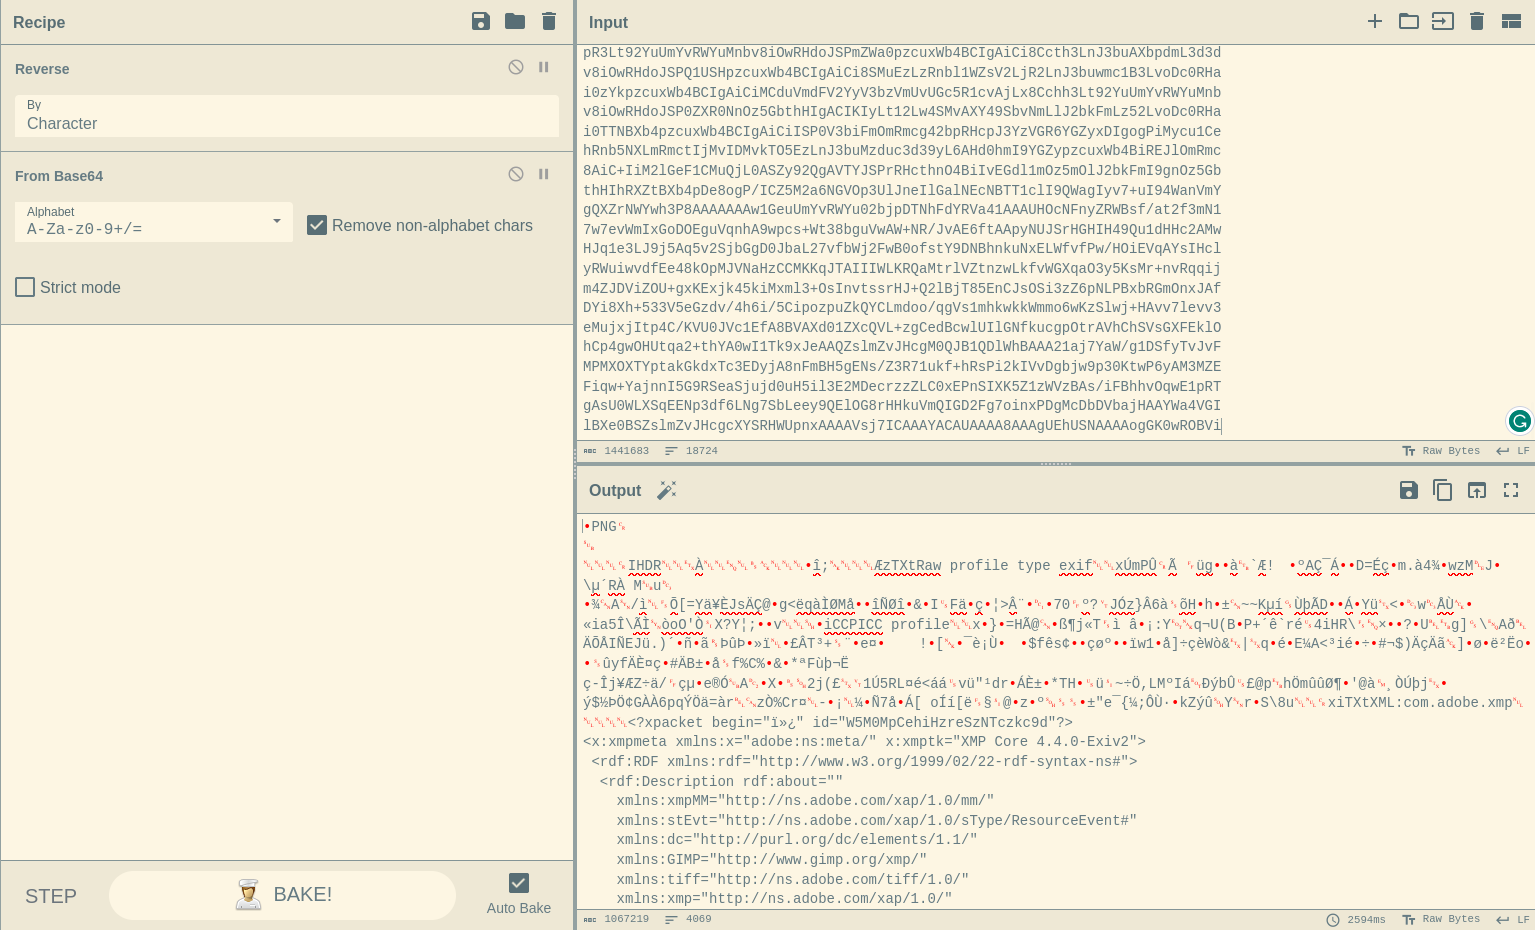
Task: Open Reverse By Character selector
Action: tap(286, 116)
